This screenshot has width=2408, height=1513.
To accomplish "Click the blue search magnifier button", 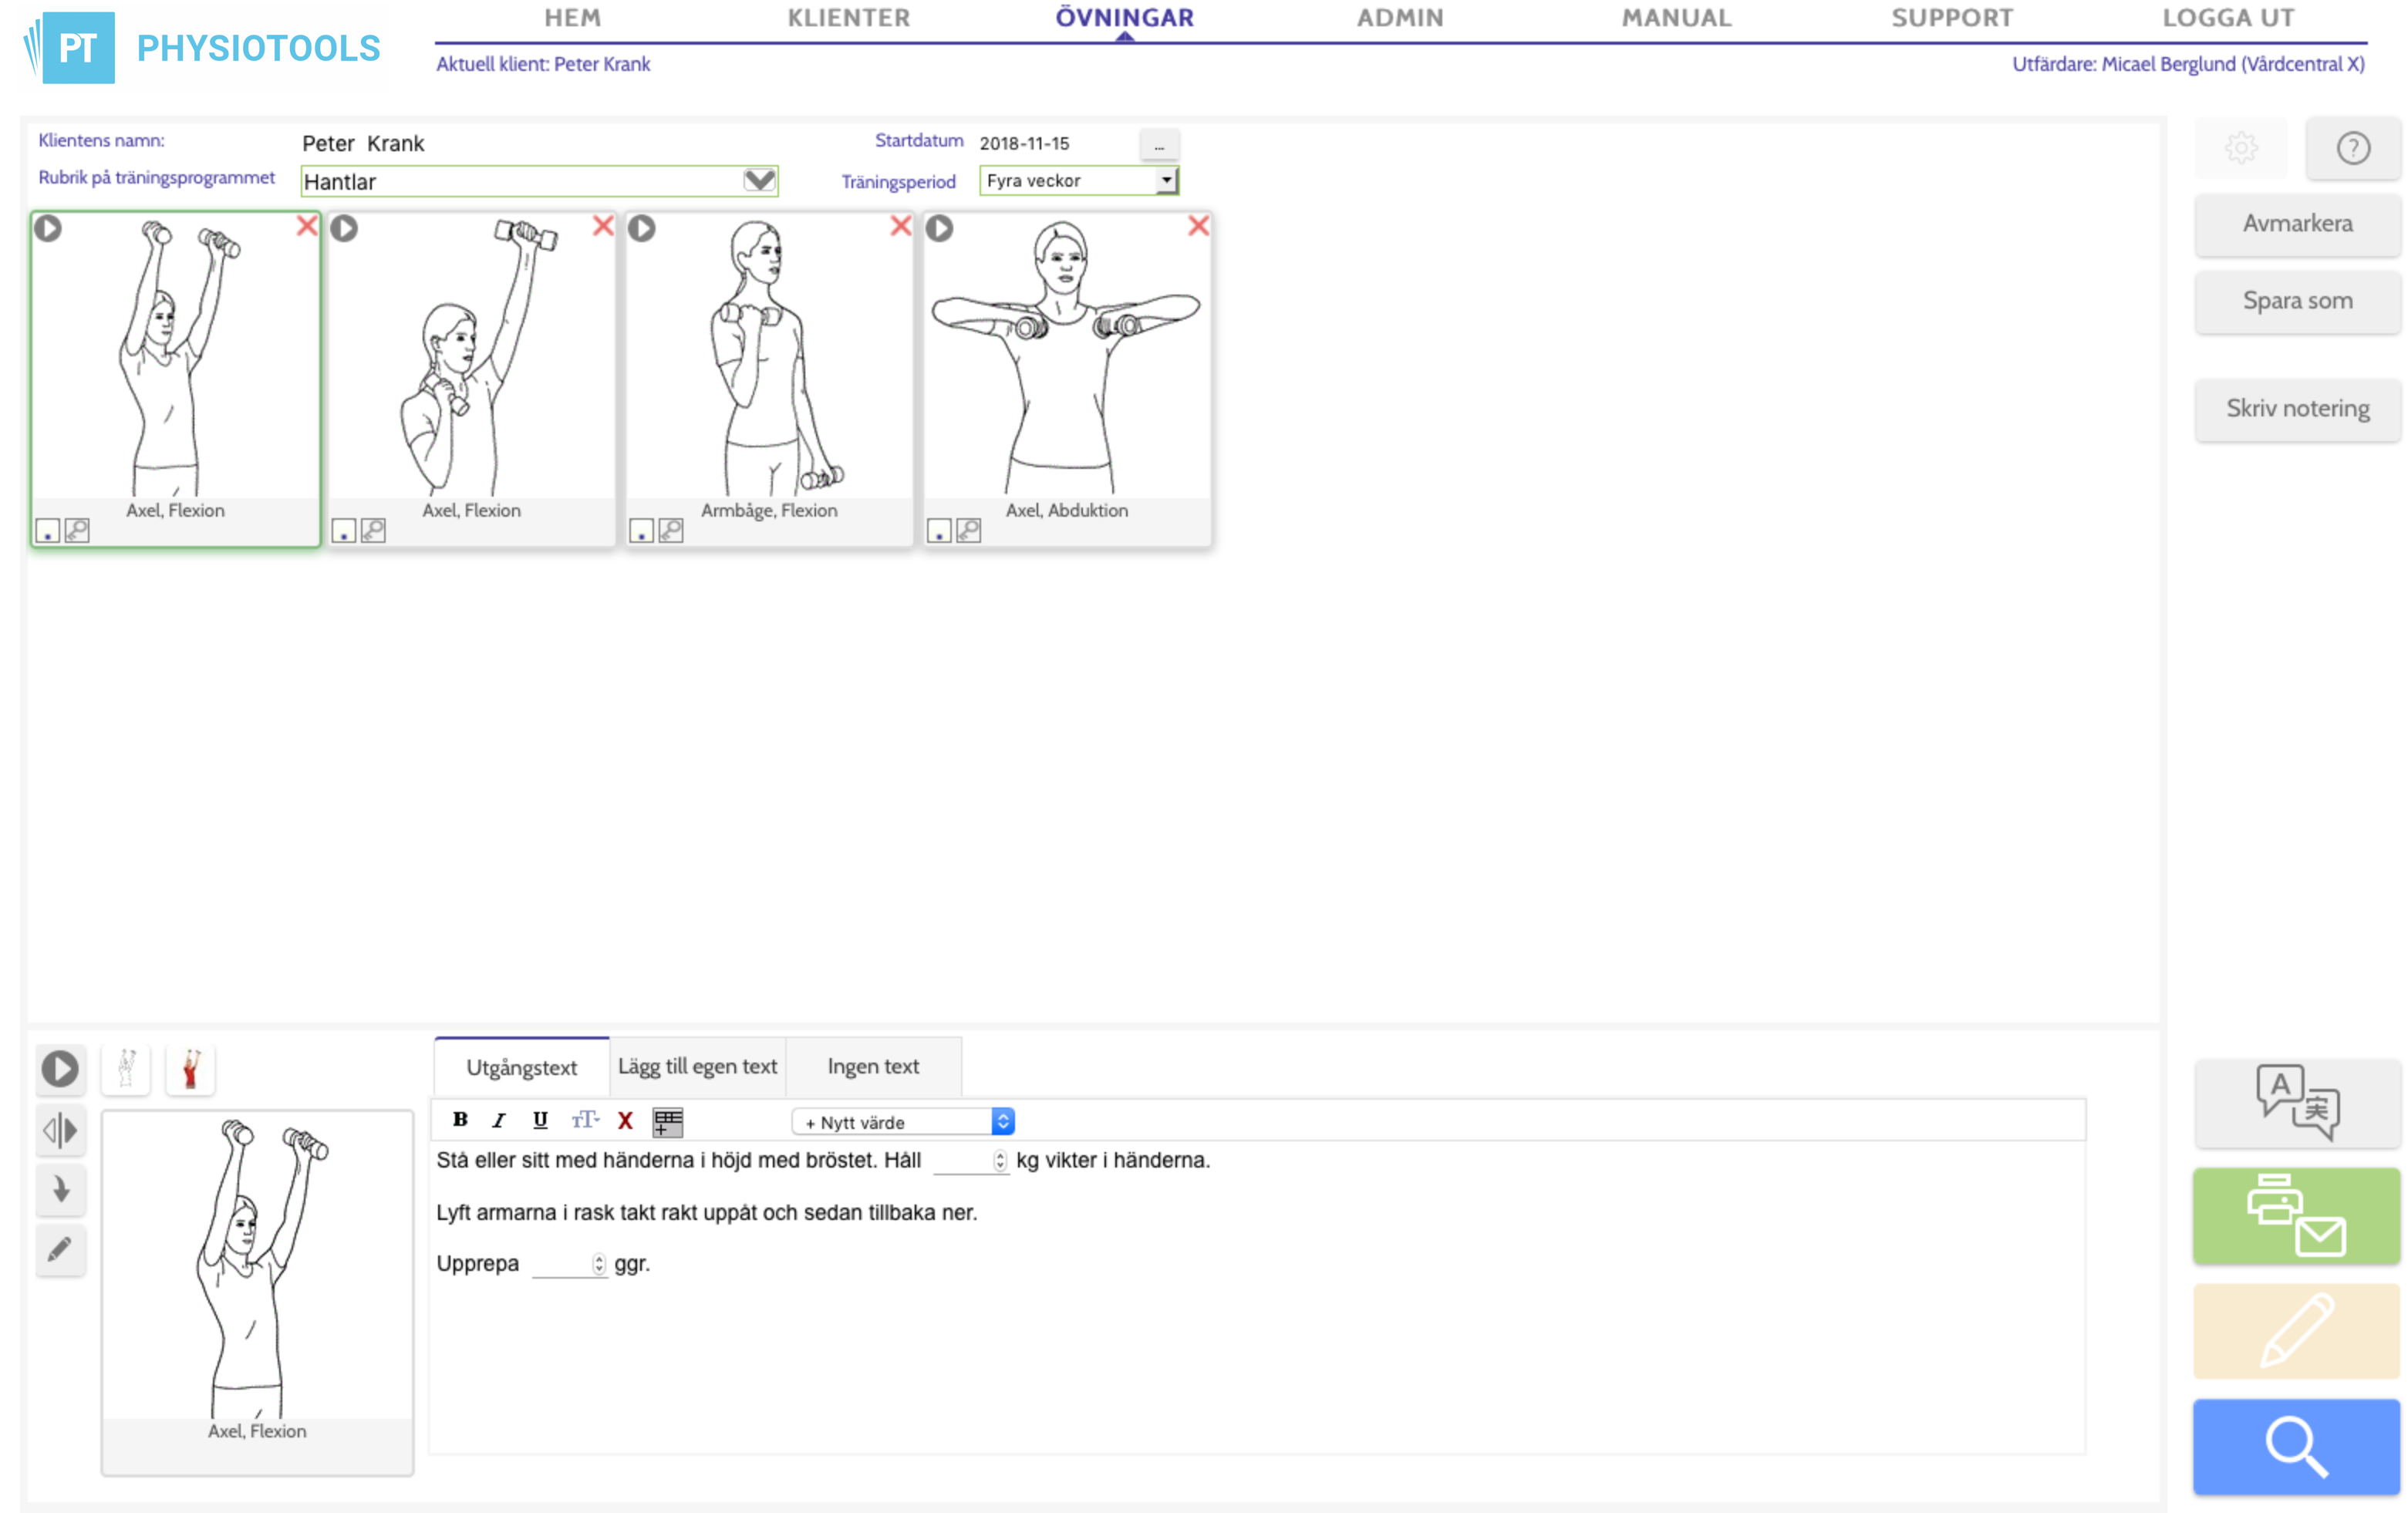I will click(x=2296, y=1446).
